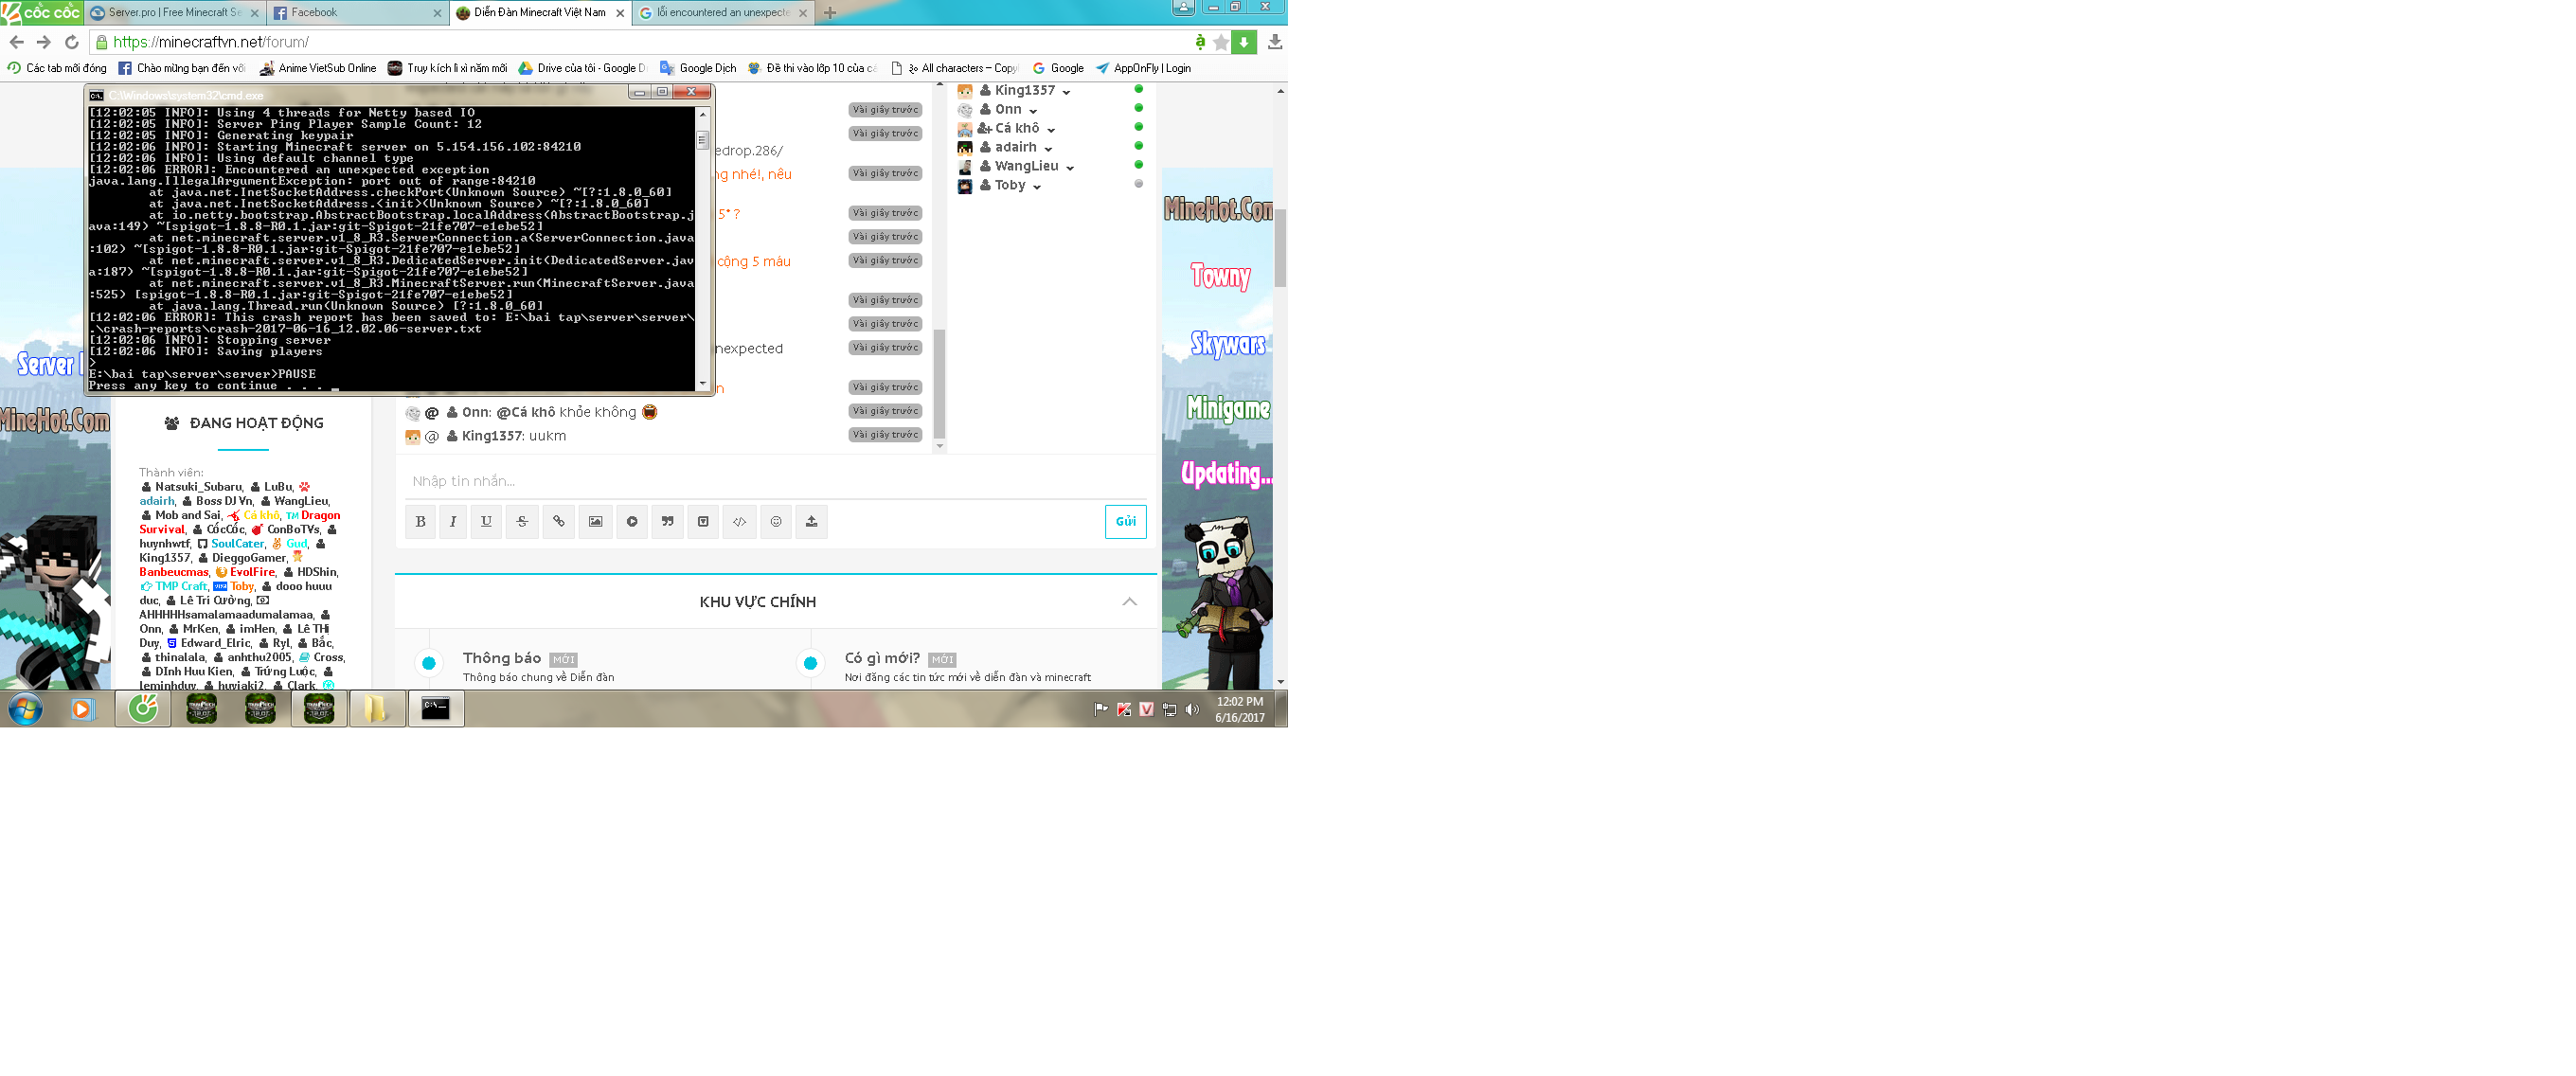
Task: Open cmd.exe from the taskbar
Action: (435, 709)
